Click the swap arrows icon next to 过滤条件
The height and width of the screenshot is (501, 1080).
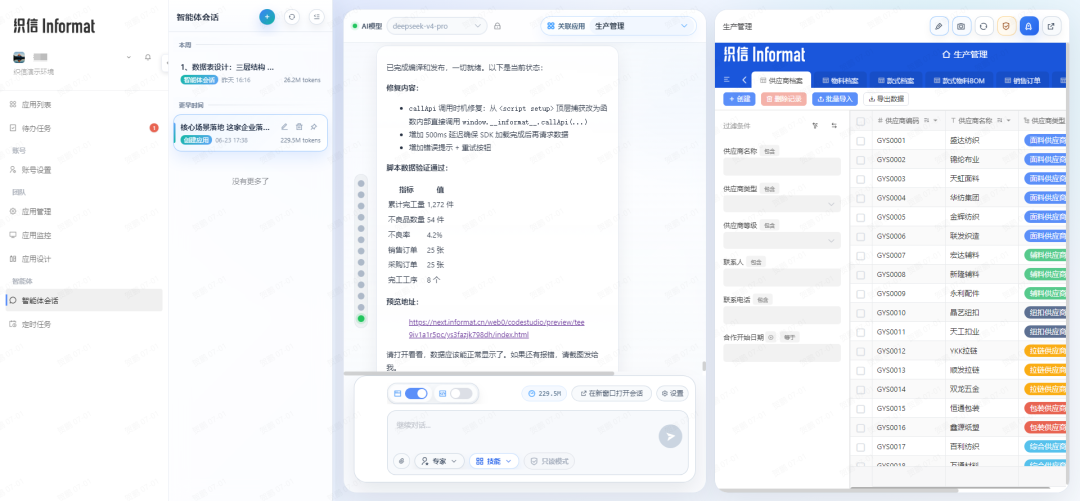click(834, 126)
